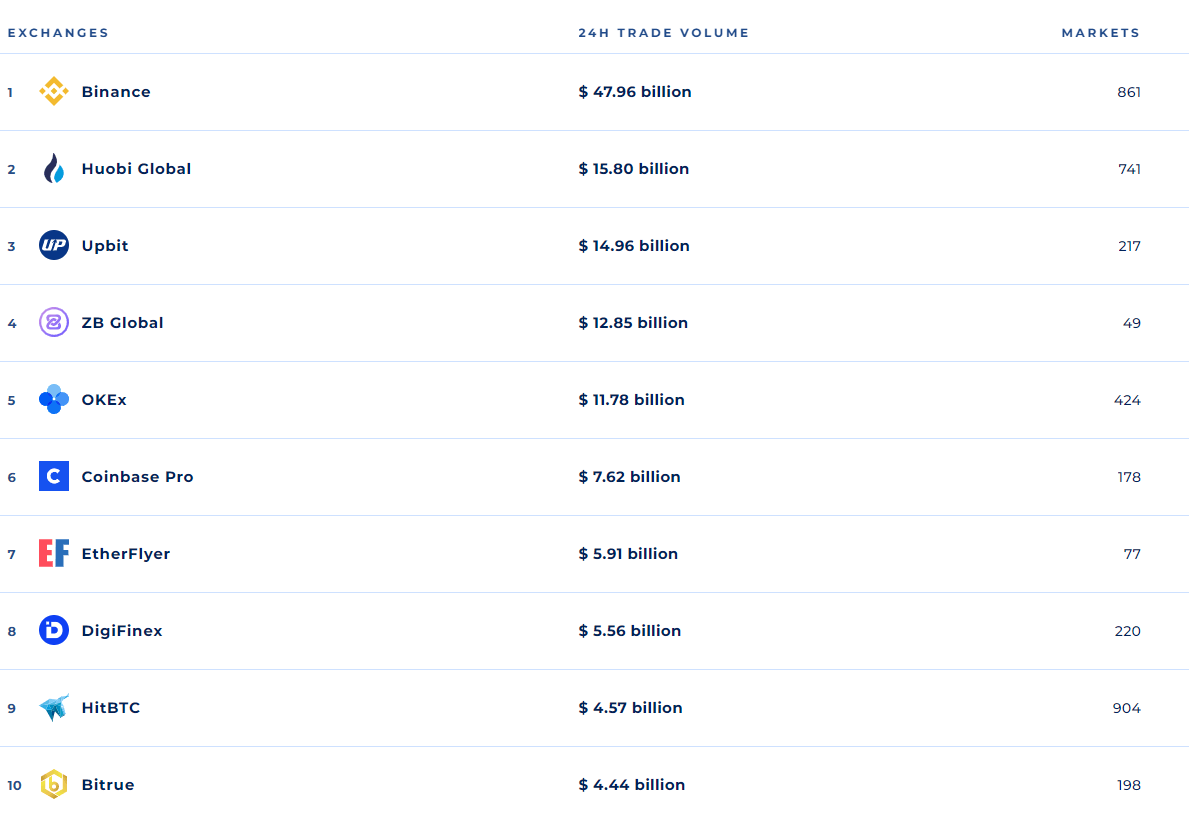Select the $ 12.85 billion volume value
Viewport: 1189px width, 822px height.
[633, 322]
